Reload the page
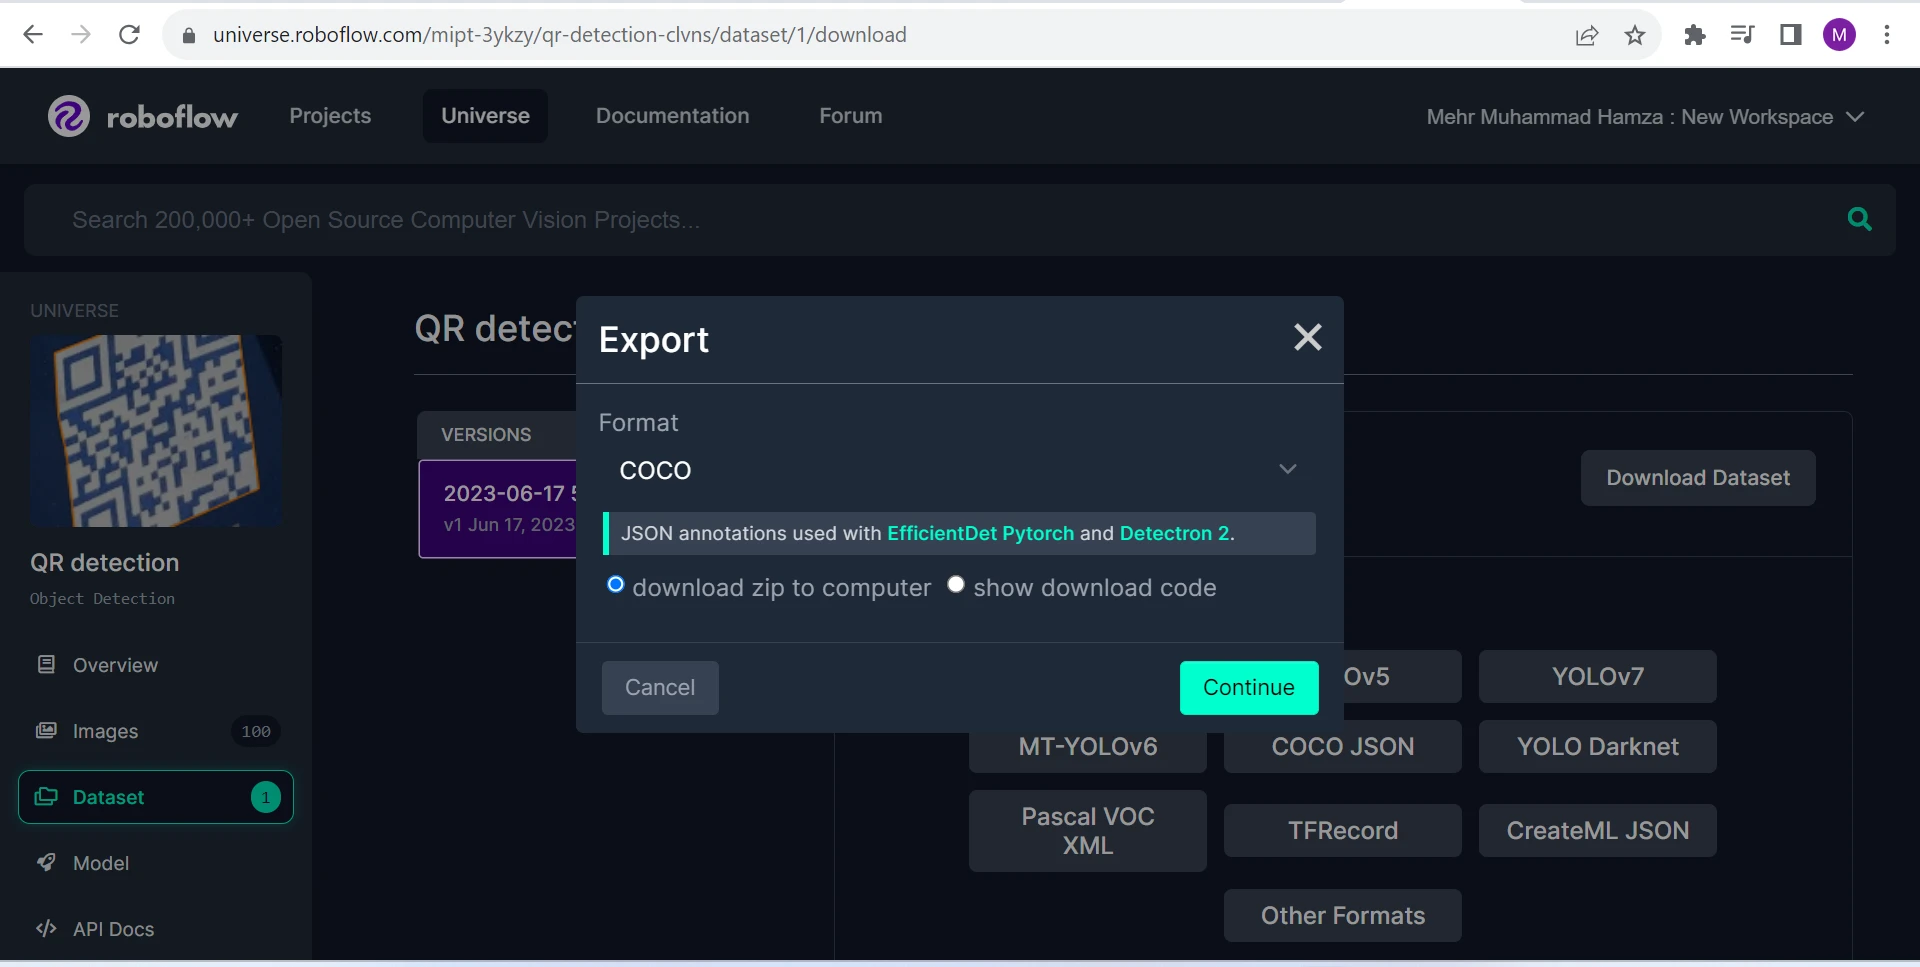The height and width of the screenshot is (967, 1920). [x=129, y=35]
